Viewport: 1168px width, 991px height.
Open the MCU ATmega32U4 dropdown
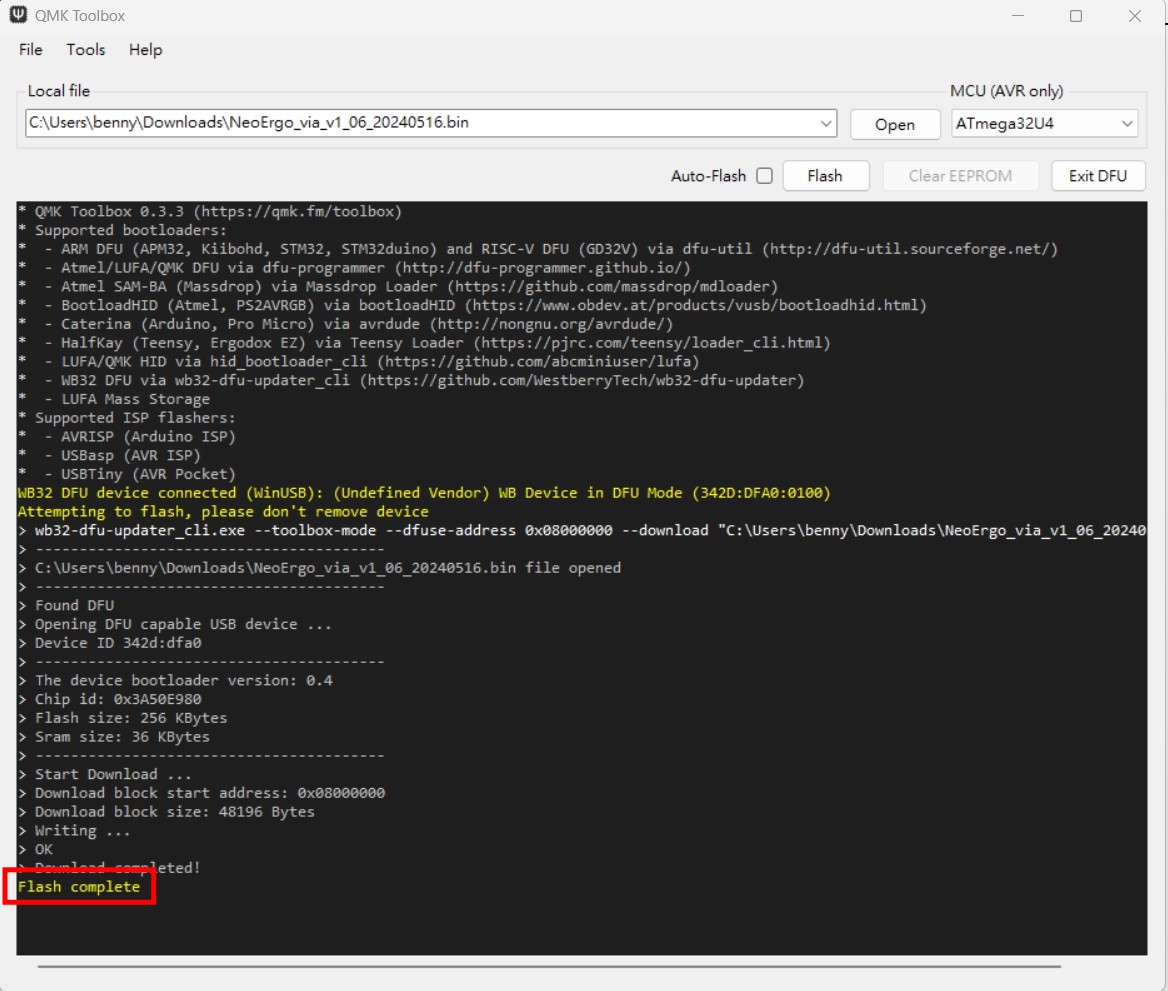[x=1044, y=124]
